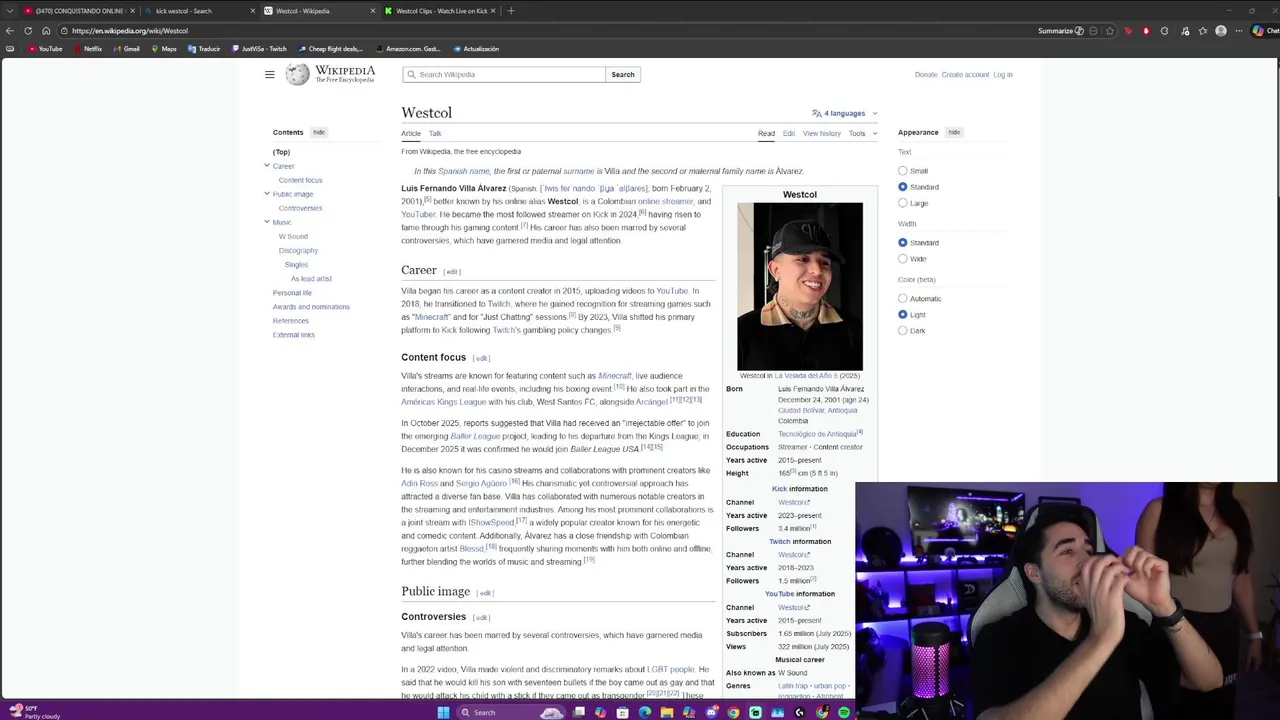This screenshot has height=720, width=1280.
Task: Hide the Contents sidebar
Action: 318,132
